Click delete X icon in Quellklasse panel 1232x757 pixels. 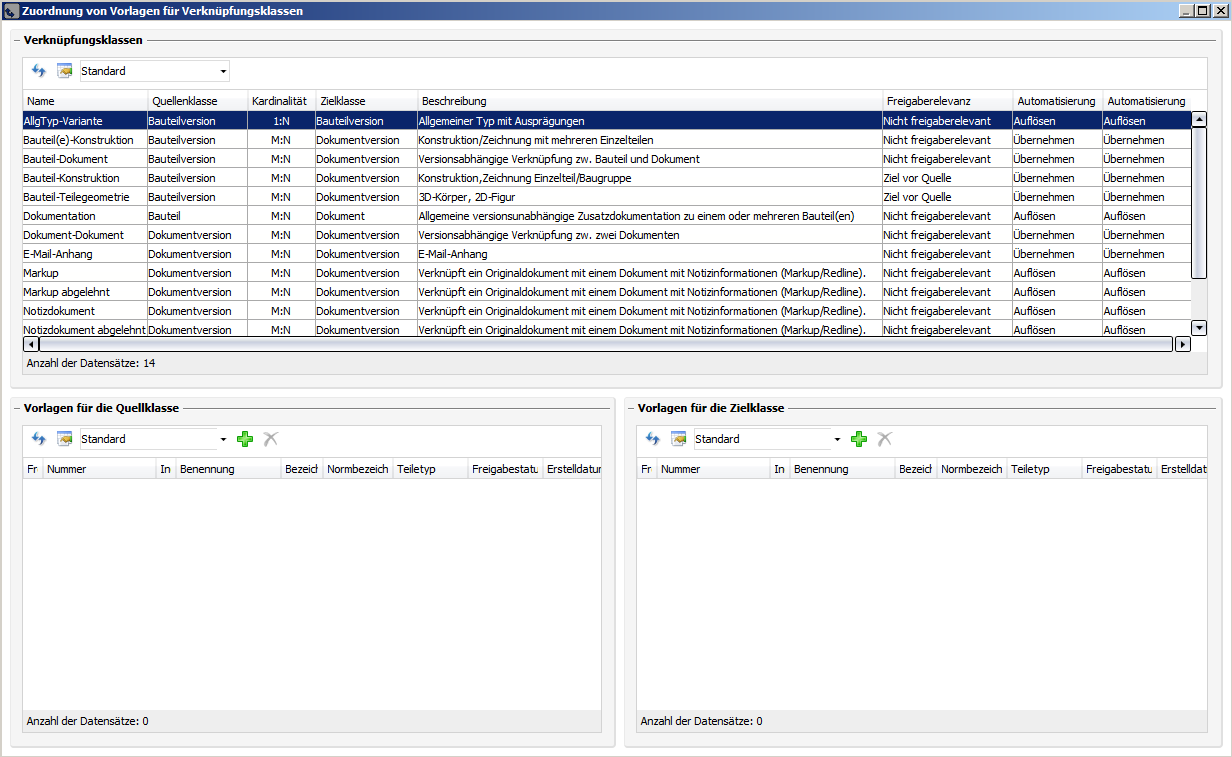(270, 439)
